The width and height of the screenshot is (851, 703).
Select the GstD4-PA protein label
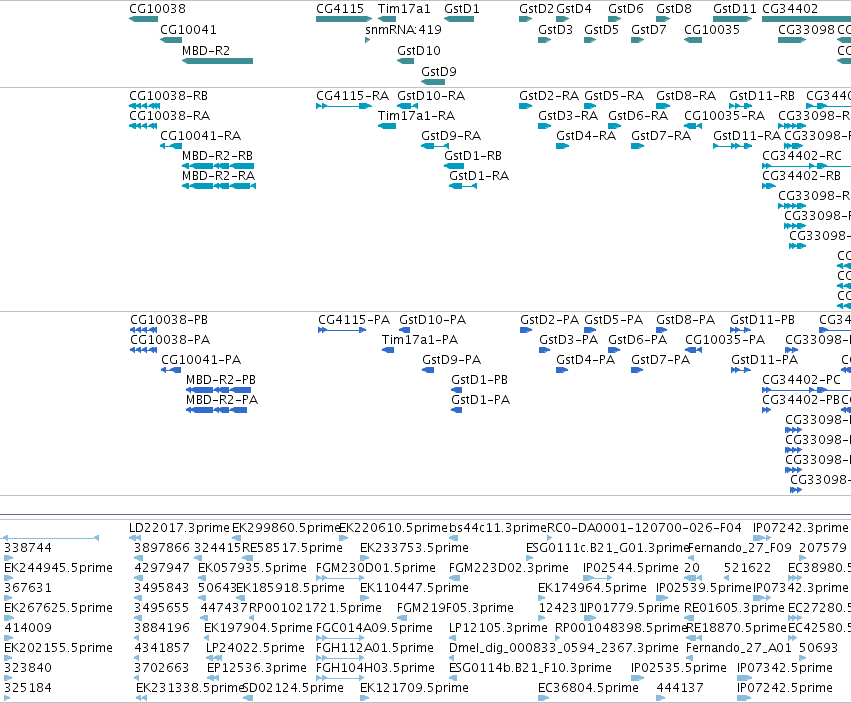[x=585, y=360]
